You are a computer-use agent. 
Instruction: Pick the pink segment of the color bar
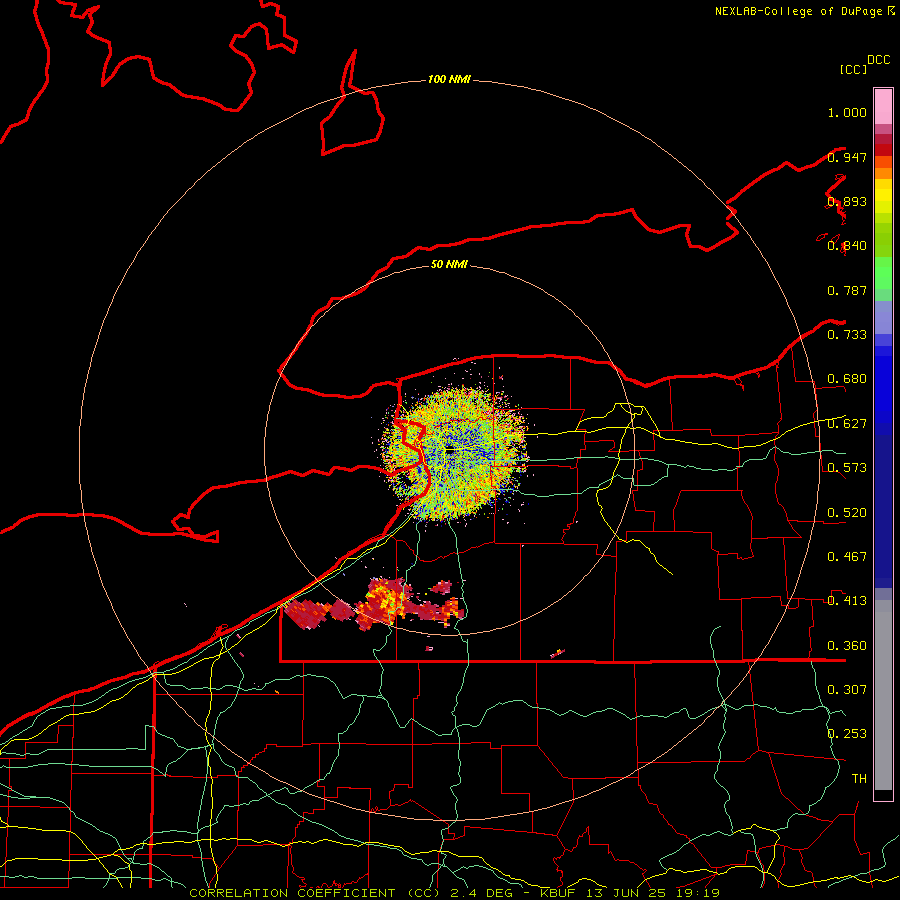(883, 106)
